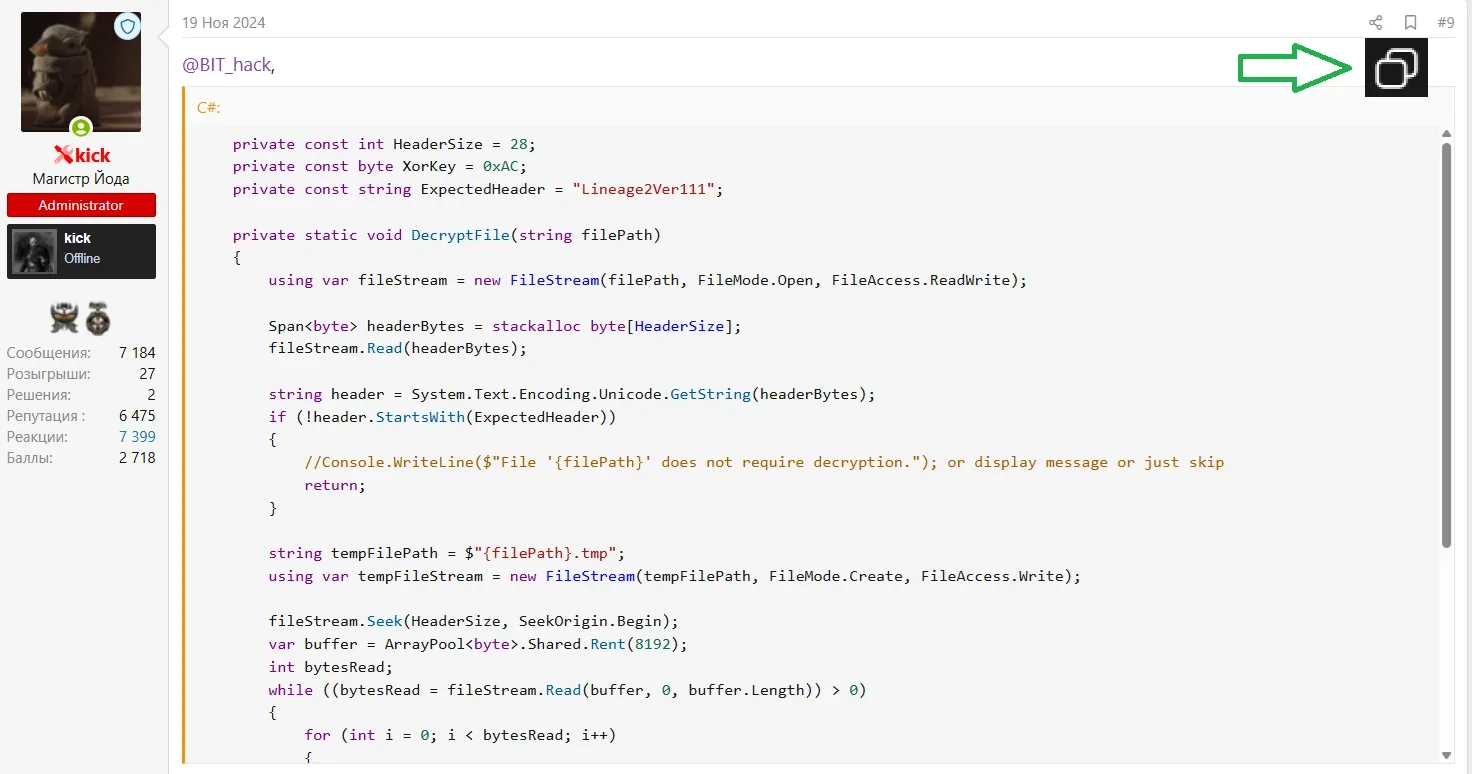Click the 'ArrayPool<byte>.Shared.Rent(8192)' line
This screenshot has width=1472, height=774.
479,644
